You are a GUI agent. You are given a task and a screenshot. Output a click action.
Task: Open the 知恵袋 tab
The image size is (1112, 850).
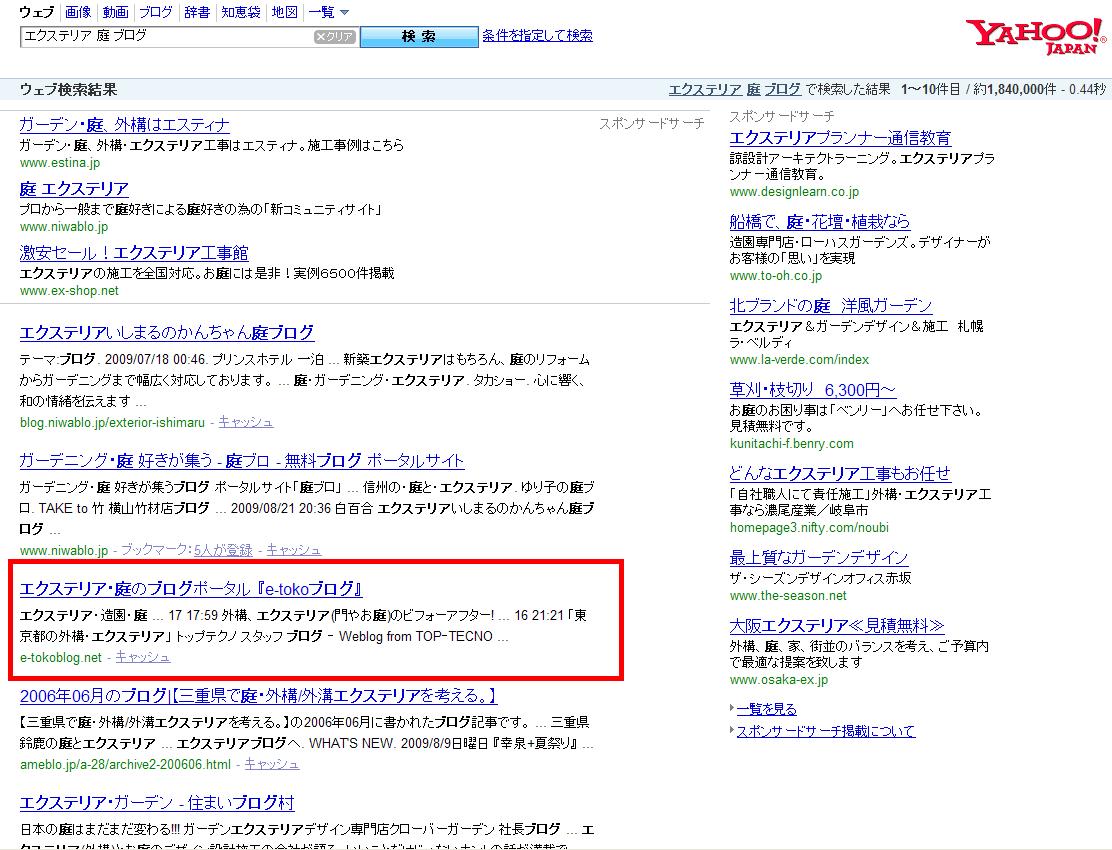click(241, 12)
